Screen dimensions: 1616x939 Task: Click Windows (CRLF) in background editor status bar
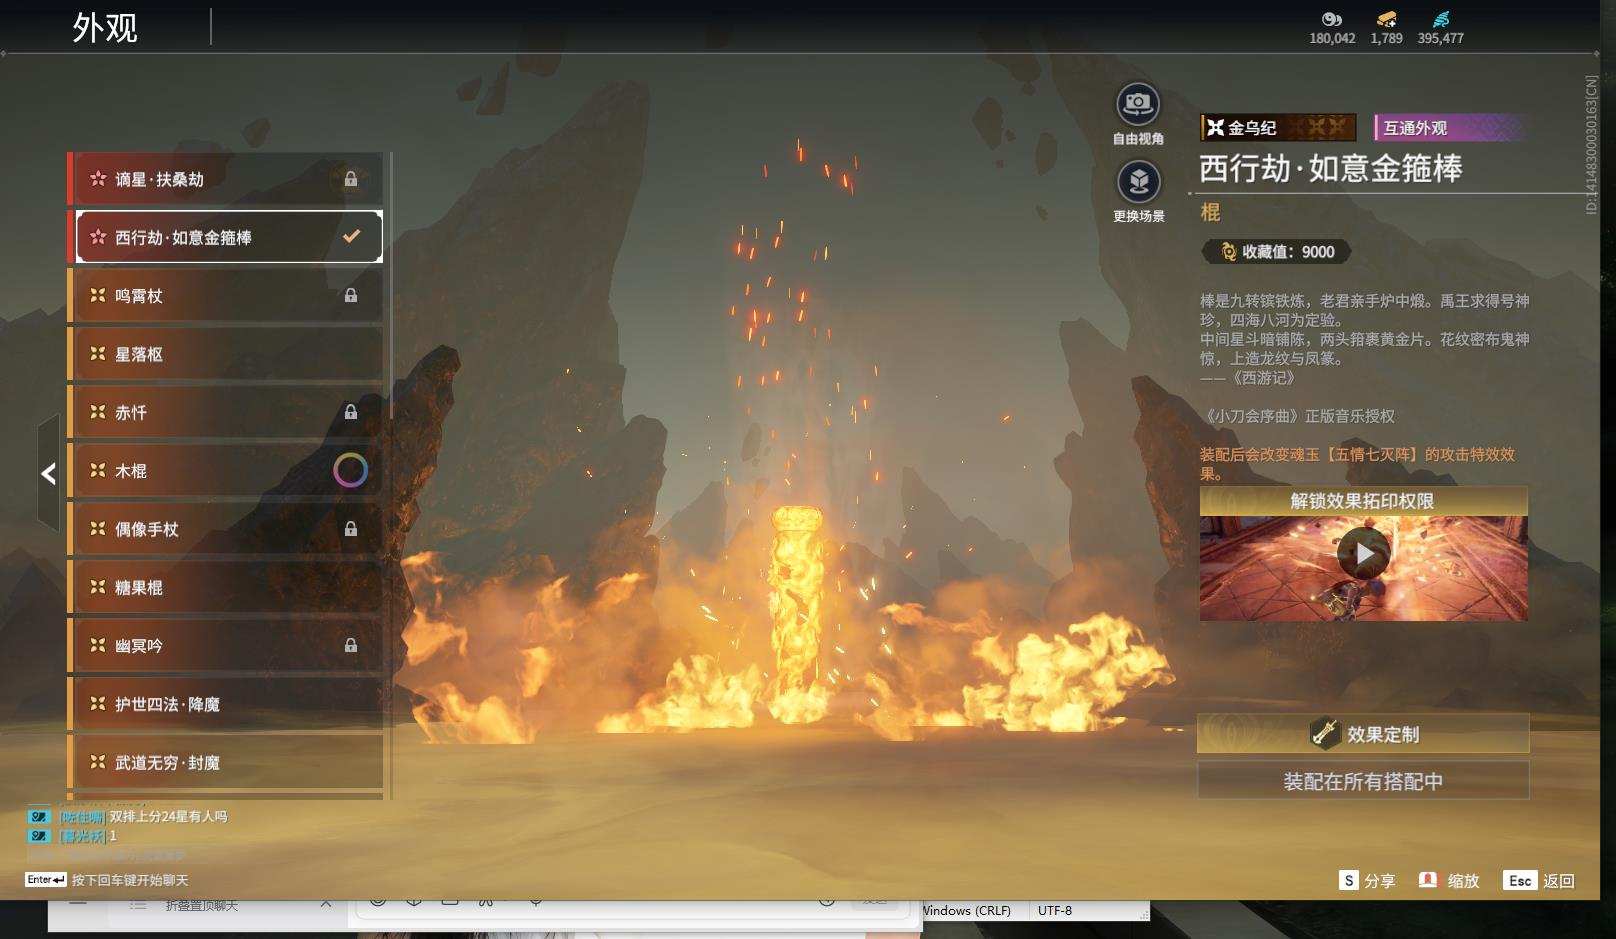coord(967,910)
